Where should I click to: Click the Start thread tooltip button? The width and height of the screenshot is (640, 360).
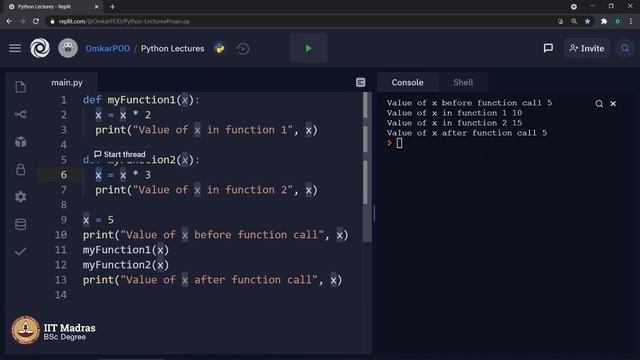[120, 154]
